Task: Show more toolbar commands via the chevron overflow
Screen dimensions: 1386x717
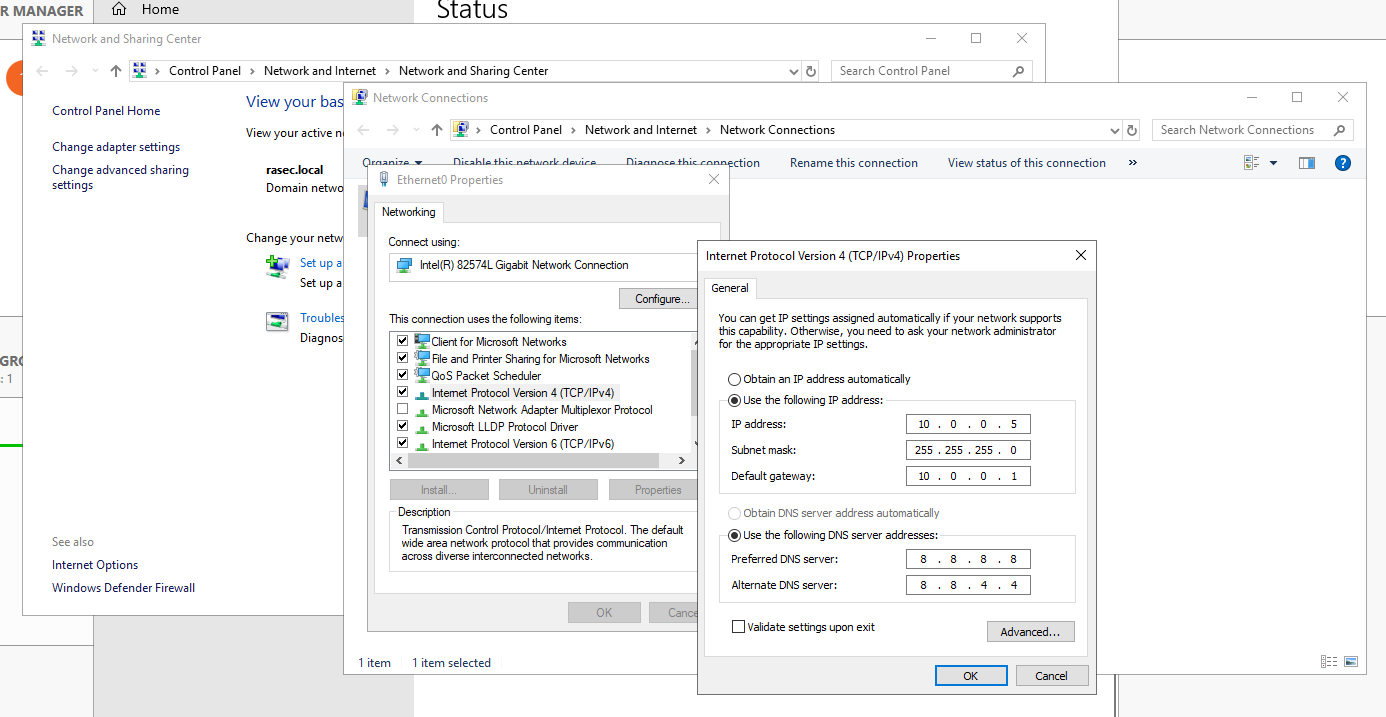Action: pyautogui.click(x=1132, y=163)
